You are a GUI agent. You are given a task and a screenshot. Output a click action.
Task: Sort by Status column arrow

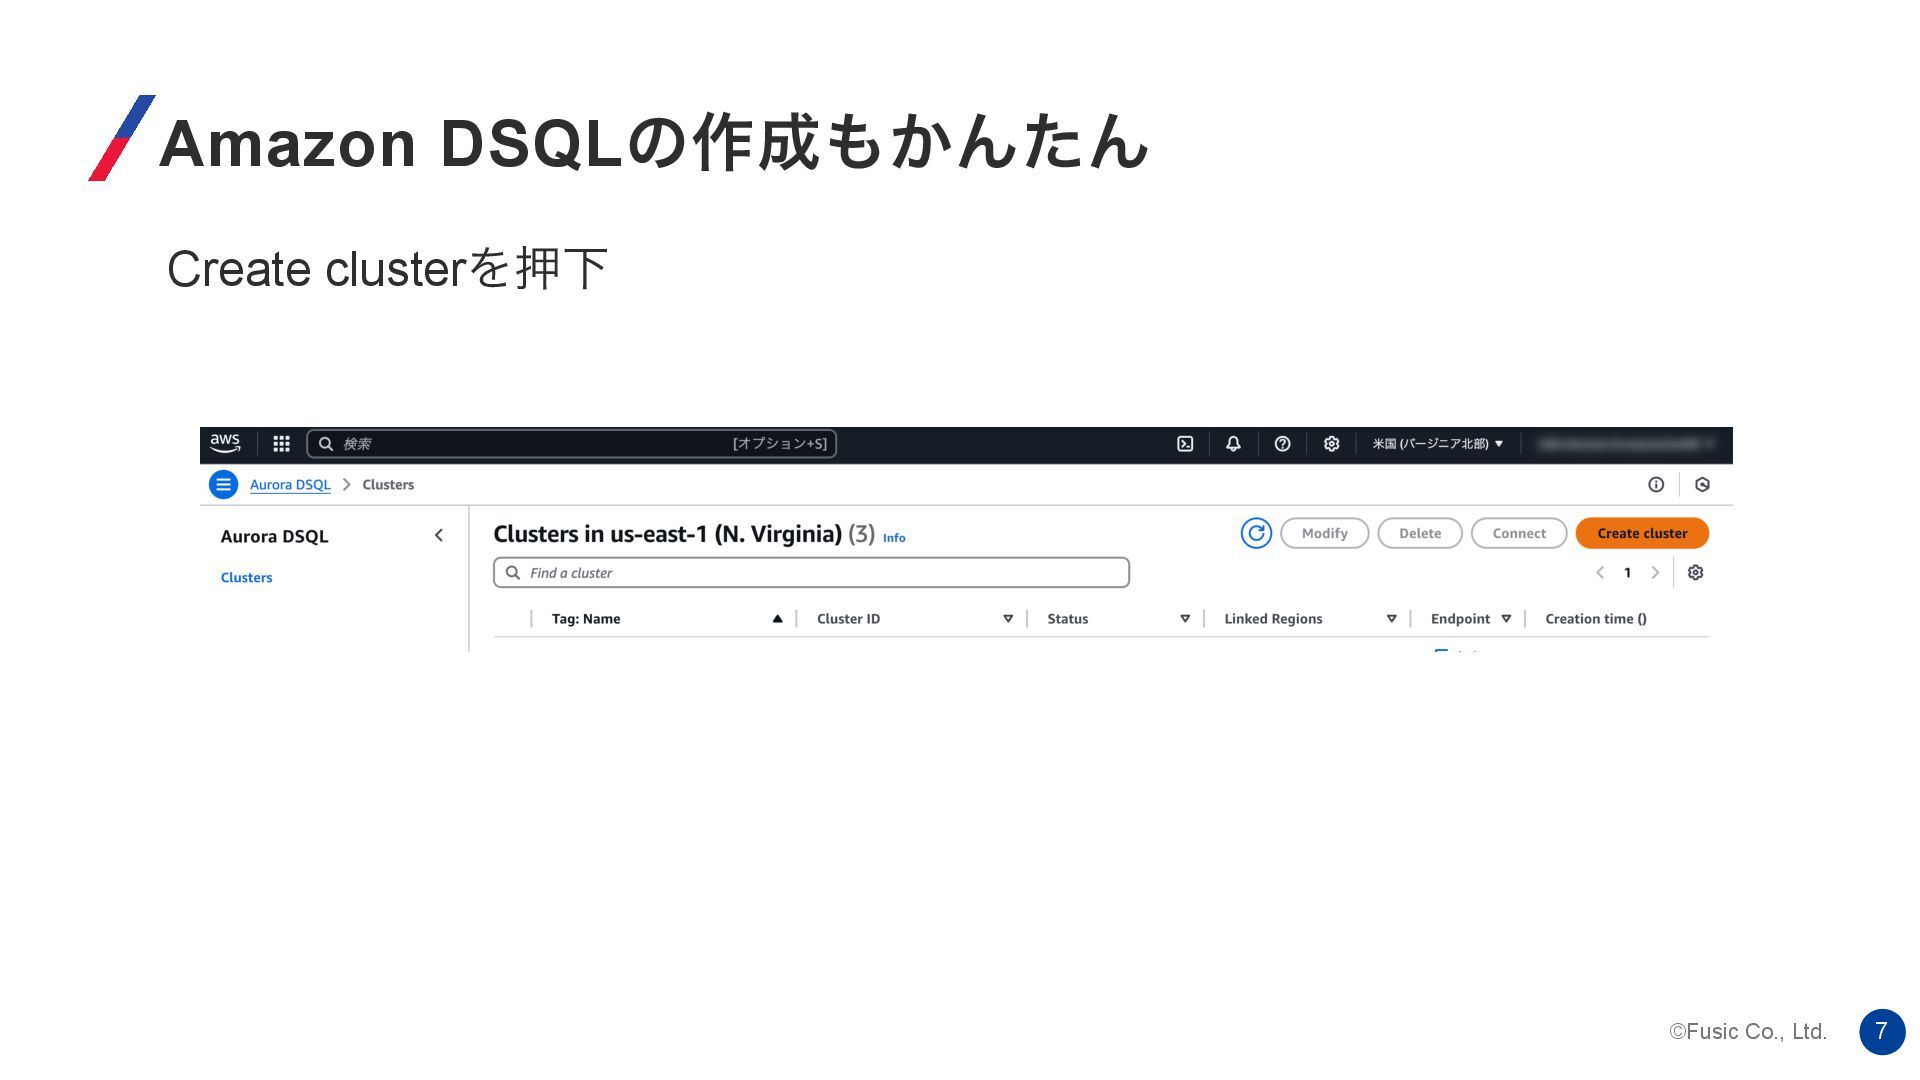coord(1185,619)
